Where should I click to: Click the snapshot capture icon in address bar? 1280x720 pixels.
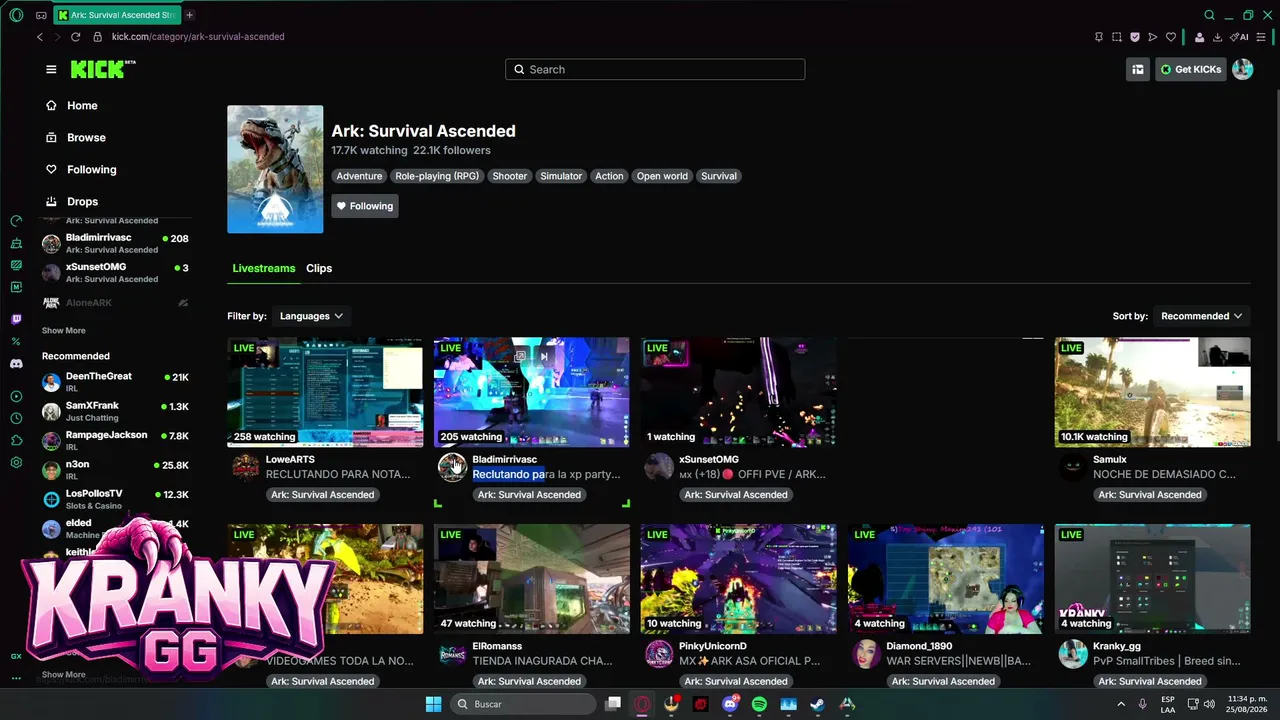pos(1117,37)
